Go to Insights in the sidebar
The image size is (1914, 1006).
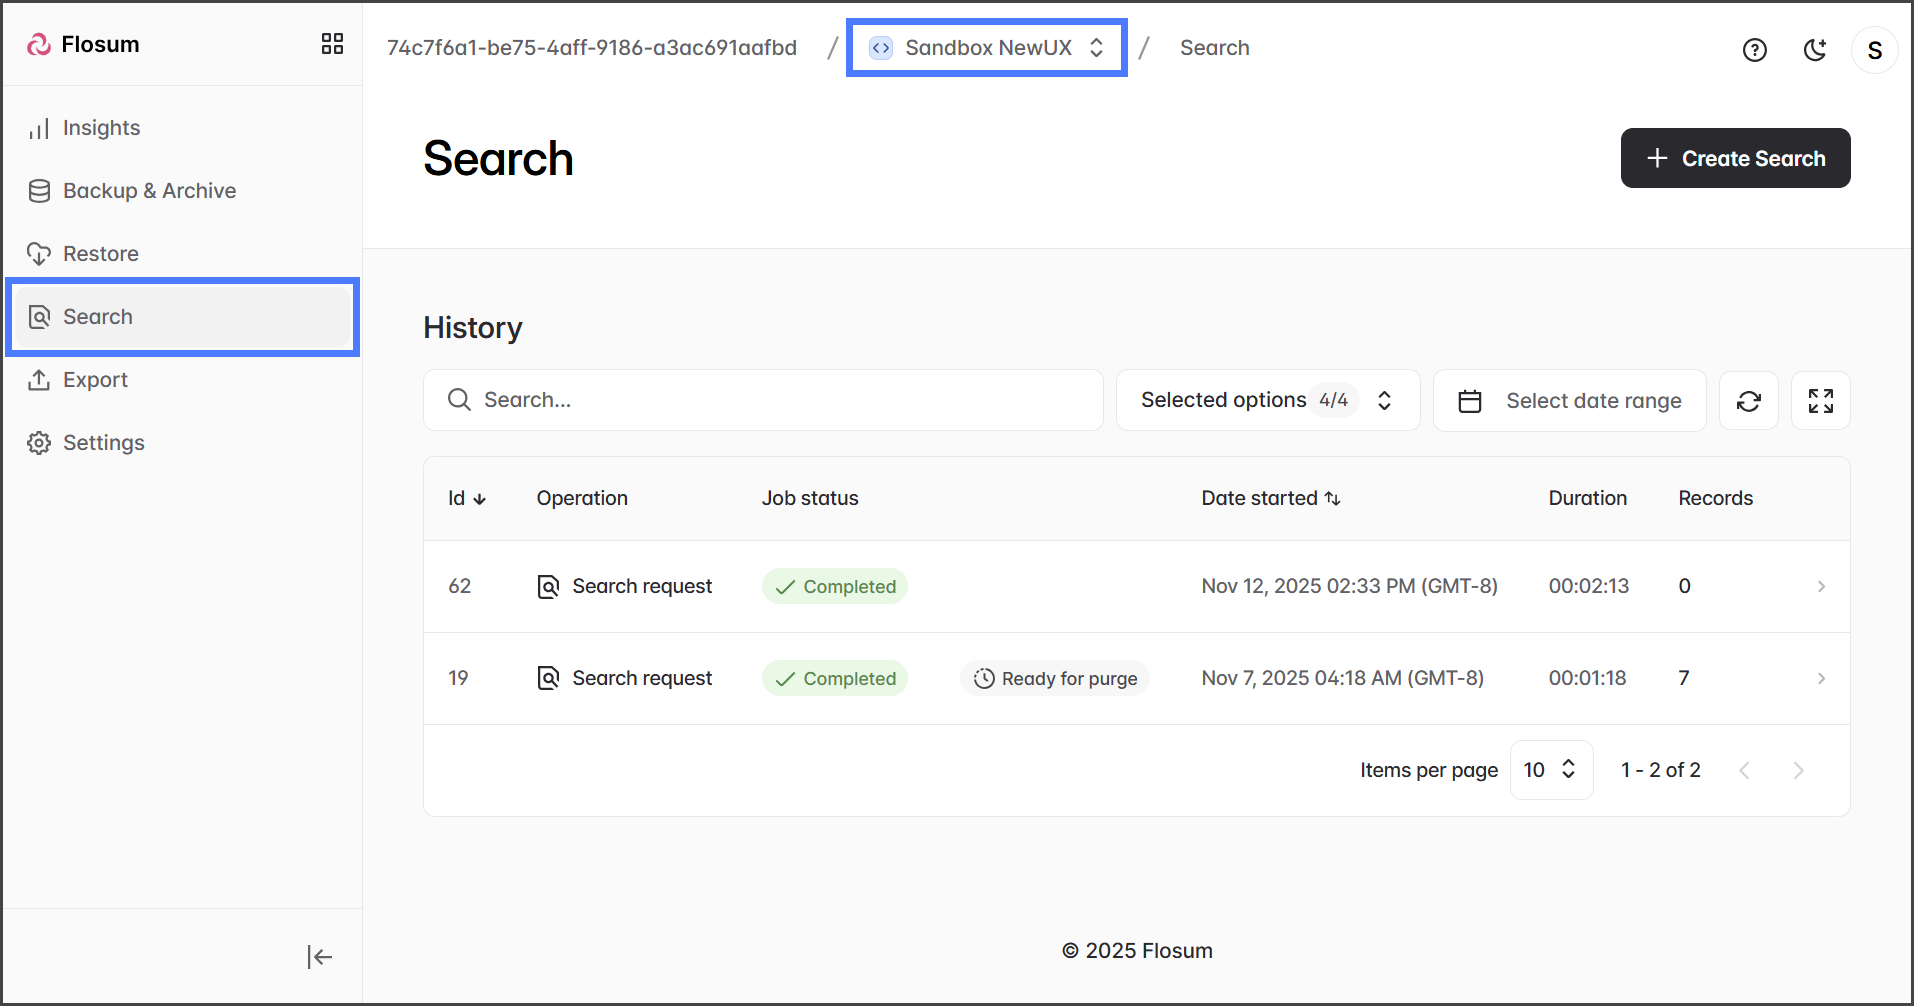tap(101, 128)
